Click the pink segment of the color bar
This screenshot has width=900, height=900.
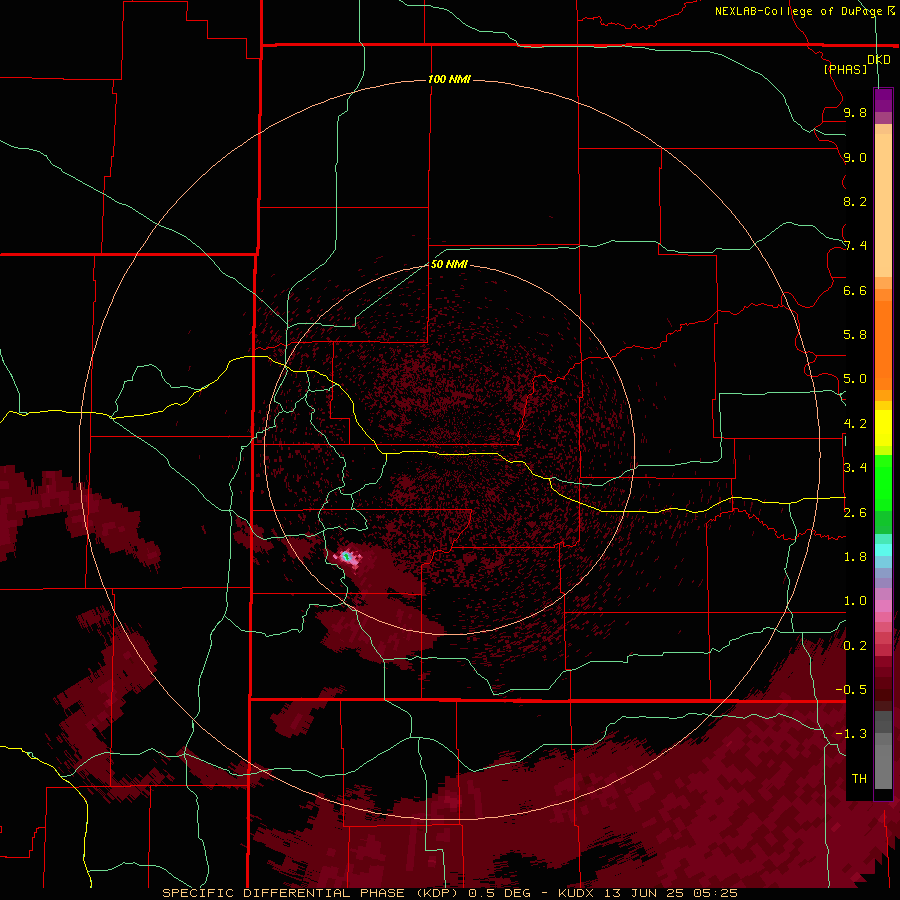(x=883, y=606)
